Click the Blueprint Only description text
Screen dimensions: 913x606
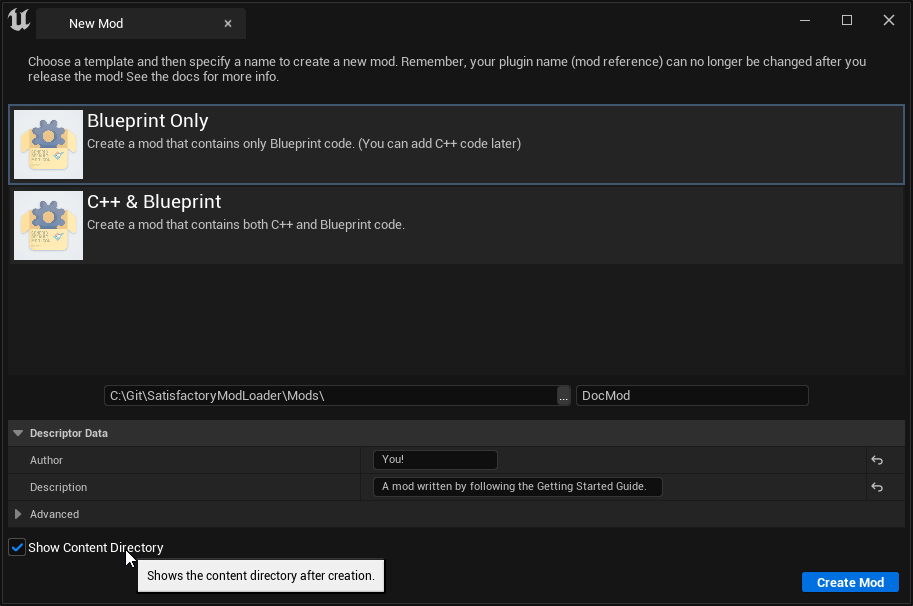click(x=304, y=144)
